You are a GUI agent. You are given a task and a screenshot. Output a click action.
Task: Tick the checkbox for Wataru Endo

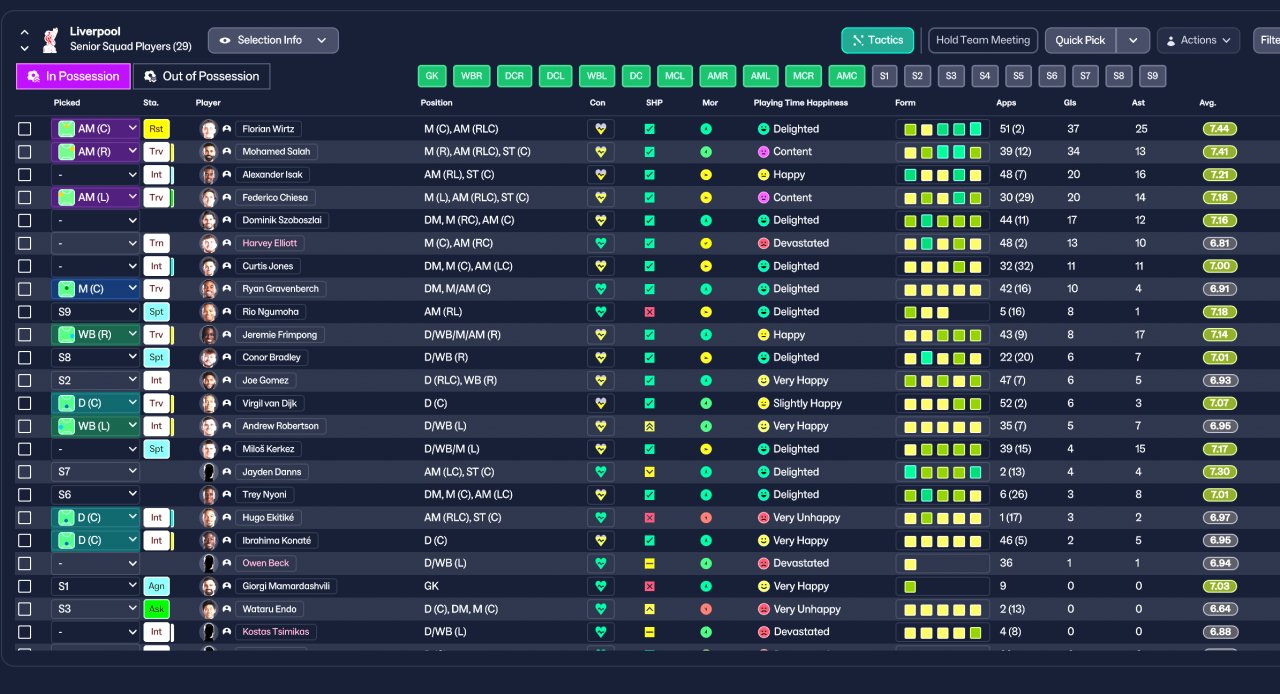[x=25, y=609]
